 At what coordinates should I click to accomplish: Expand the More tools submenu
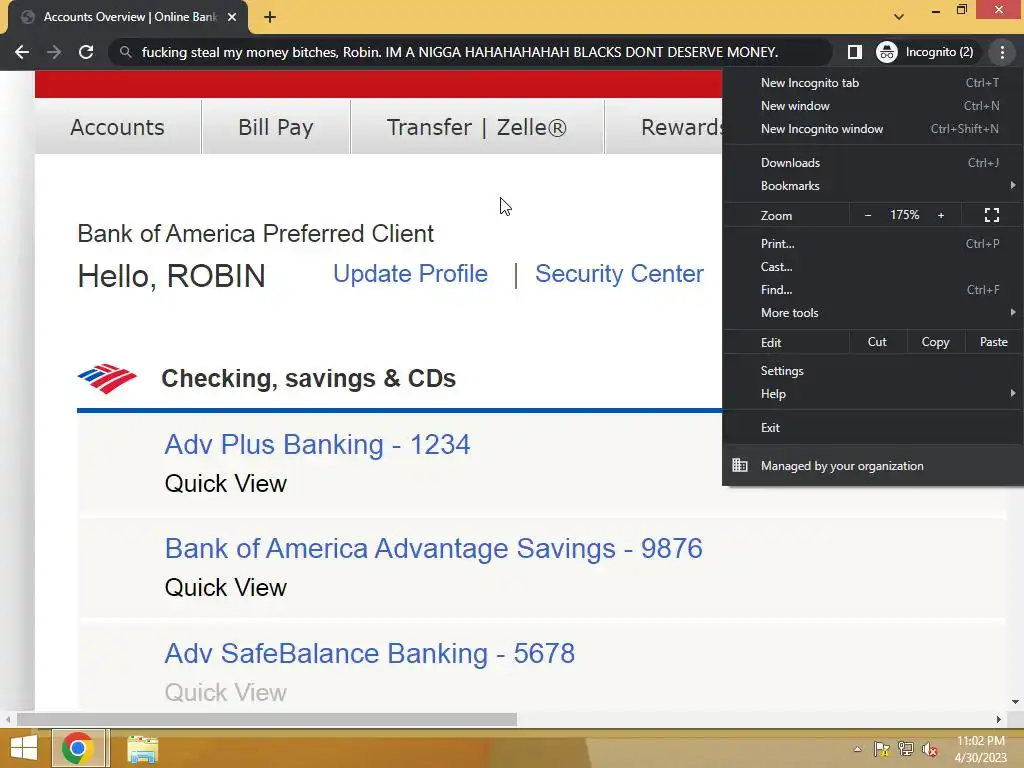[873, 313]
